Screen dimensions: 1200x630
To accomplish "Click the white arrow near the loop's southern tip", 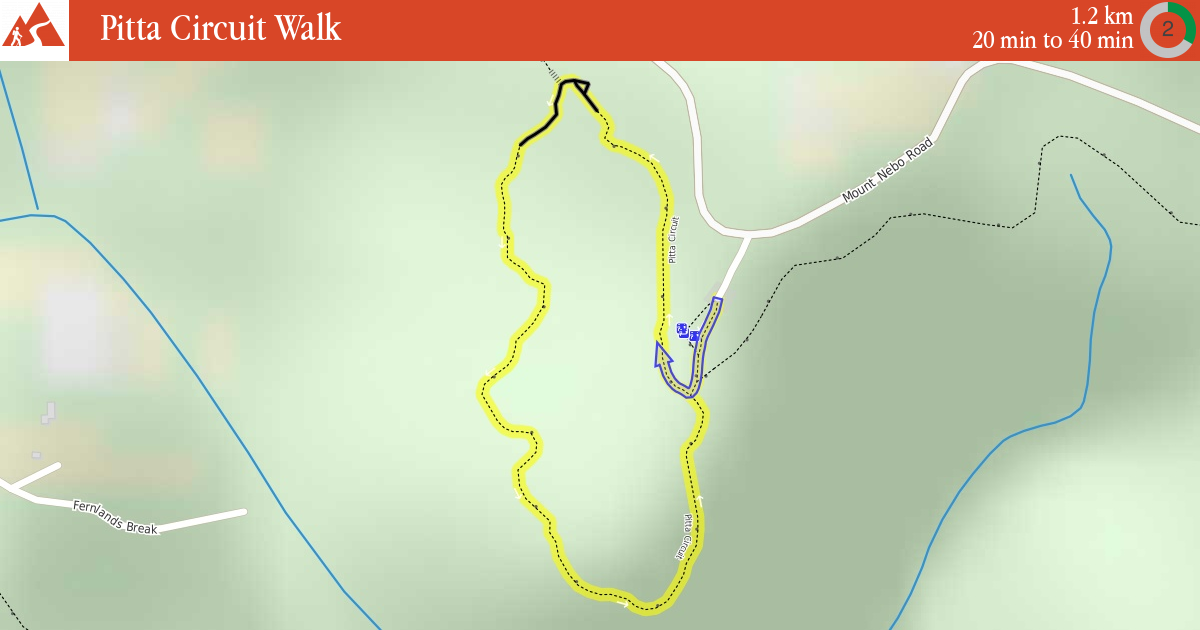I will pyautogui.click(x=625, y=604).
